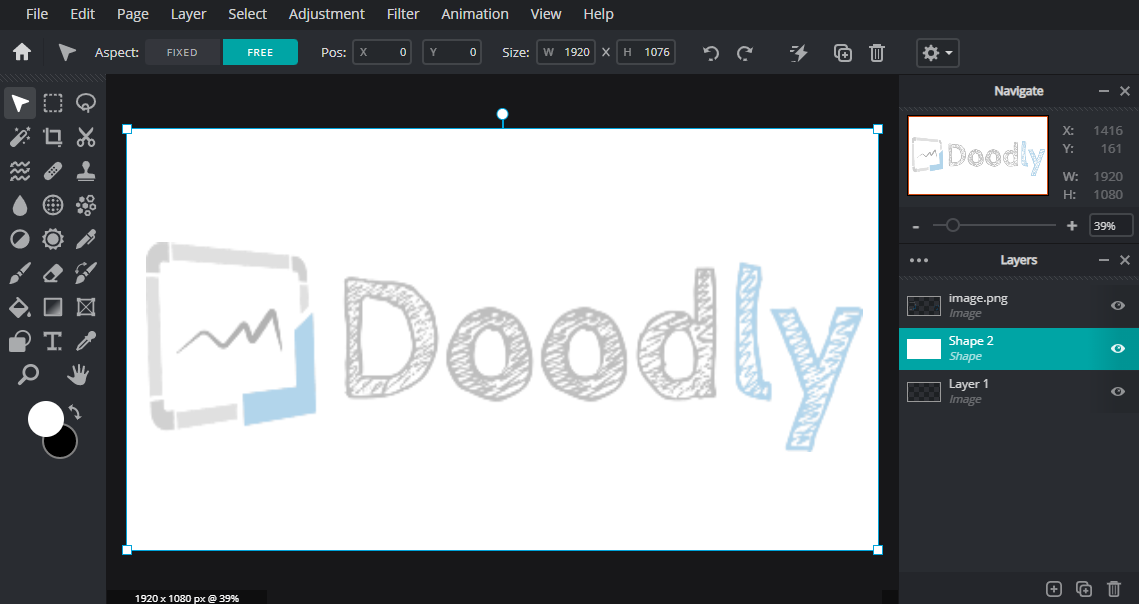
Task: Swap foreground and background colors
Action: pos(75,412)
